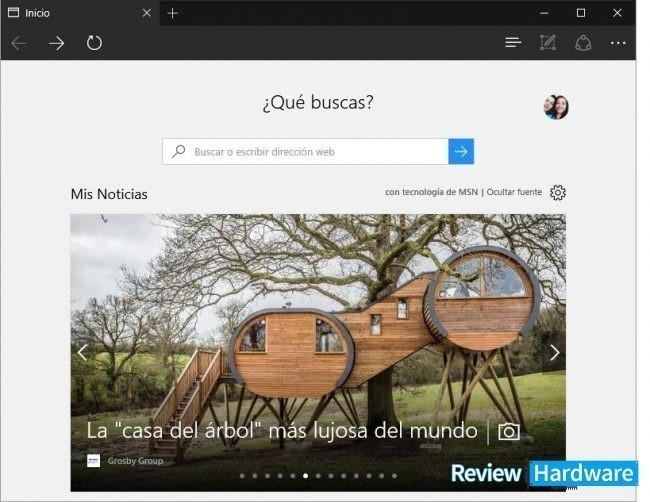Open the Web Note pen icon
Screen dimensions: 650x502
(548, 42)
